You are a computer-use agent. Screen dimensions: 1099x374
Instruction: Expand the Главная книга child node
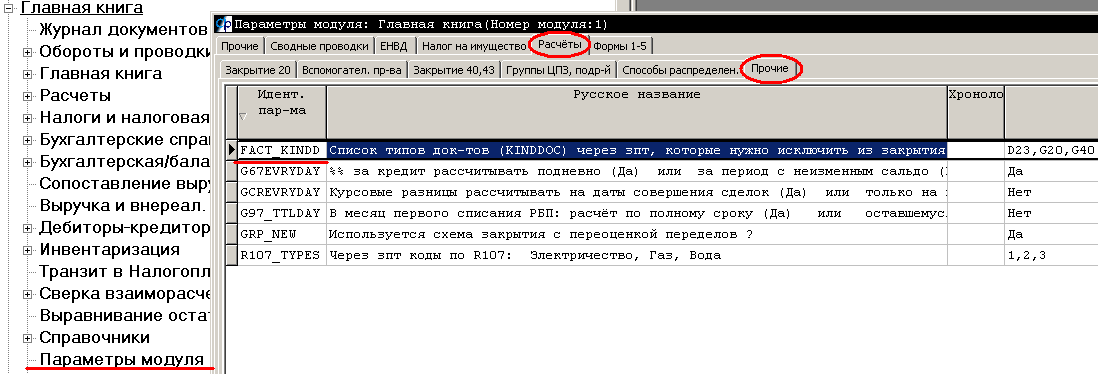tap(28, 74)
